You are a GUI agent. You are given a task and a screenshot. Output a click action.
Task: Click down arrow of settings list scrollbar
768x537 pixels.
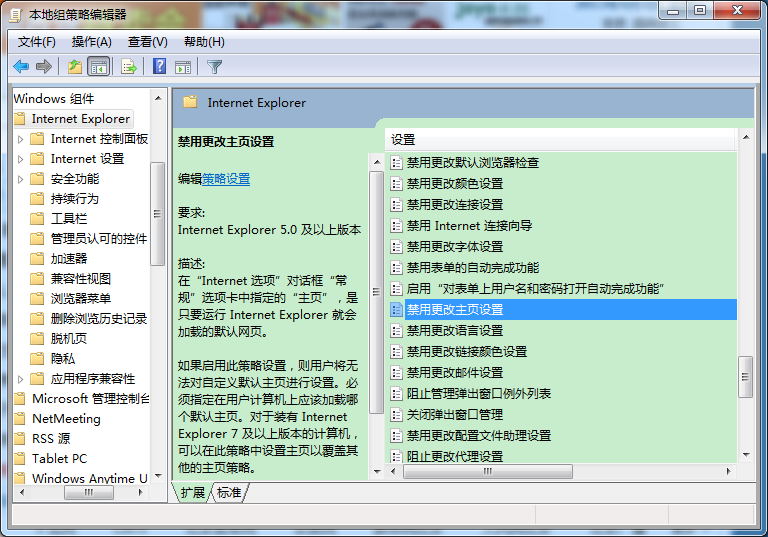[x=745, y=455]
